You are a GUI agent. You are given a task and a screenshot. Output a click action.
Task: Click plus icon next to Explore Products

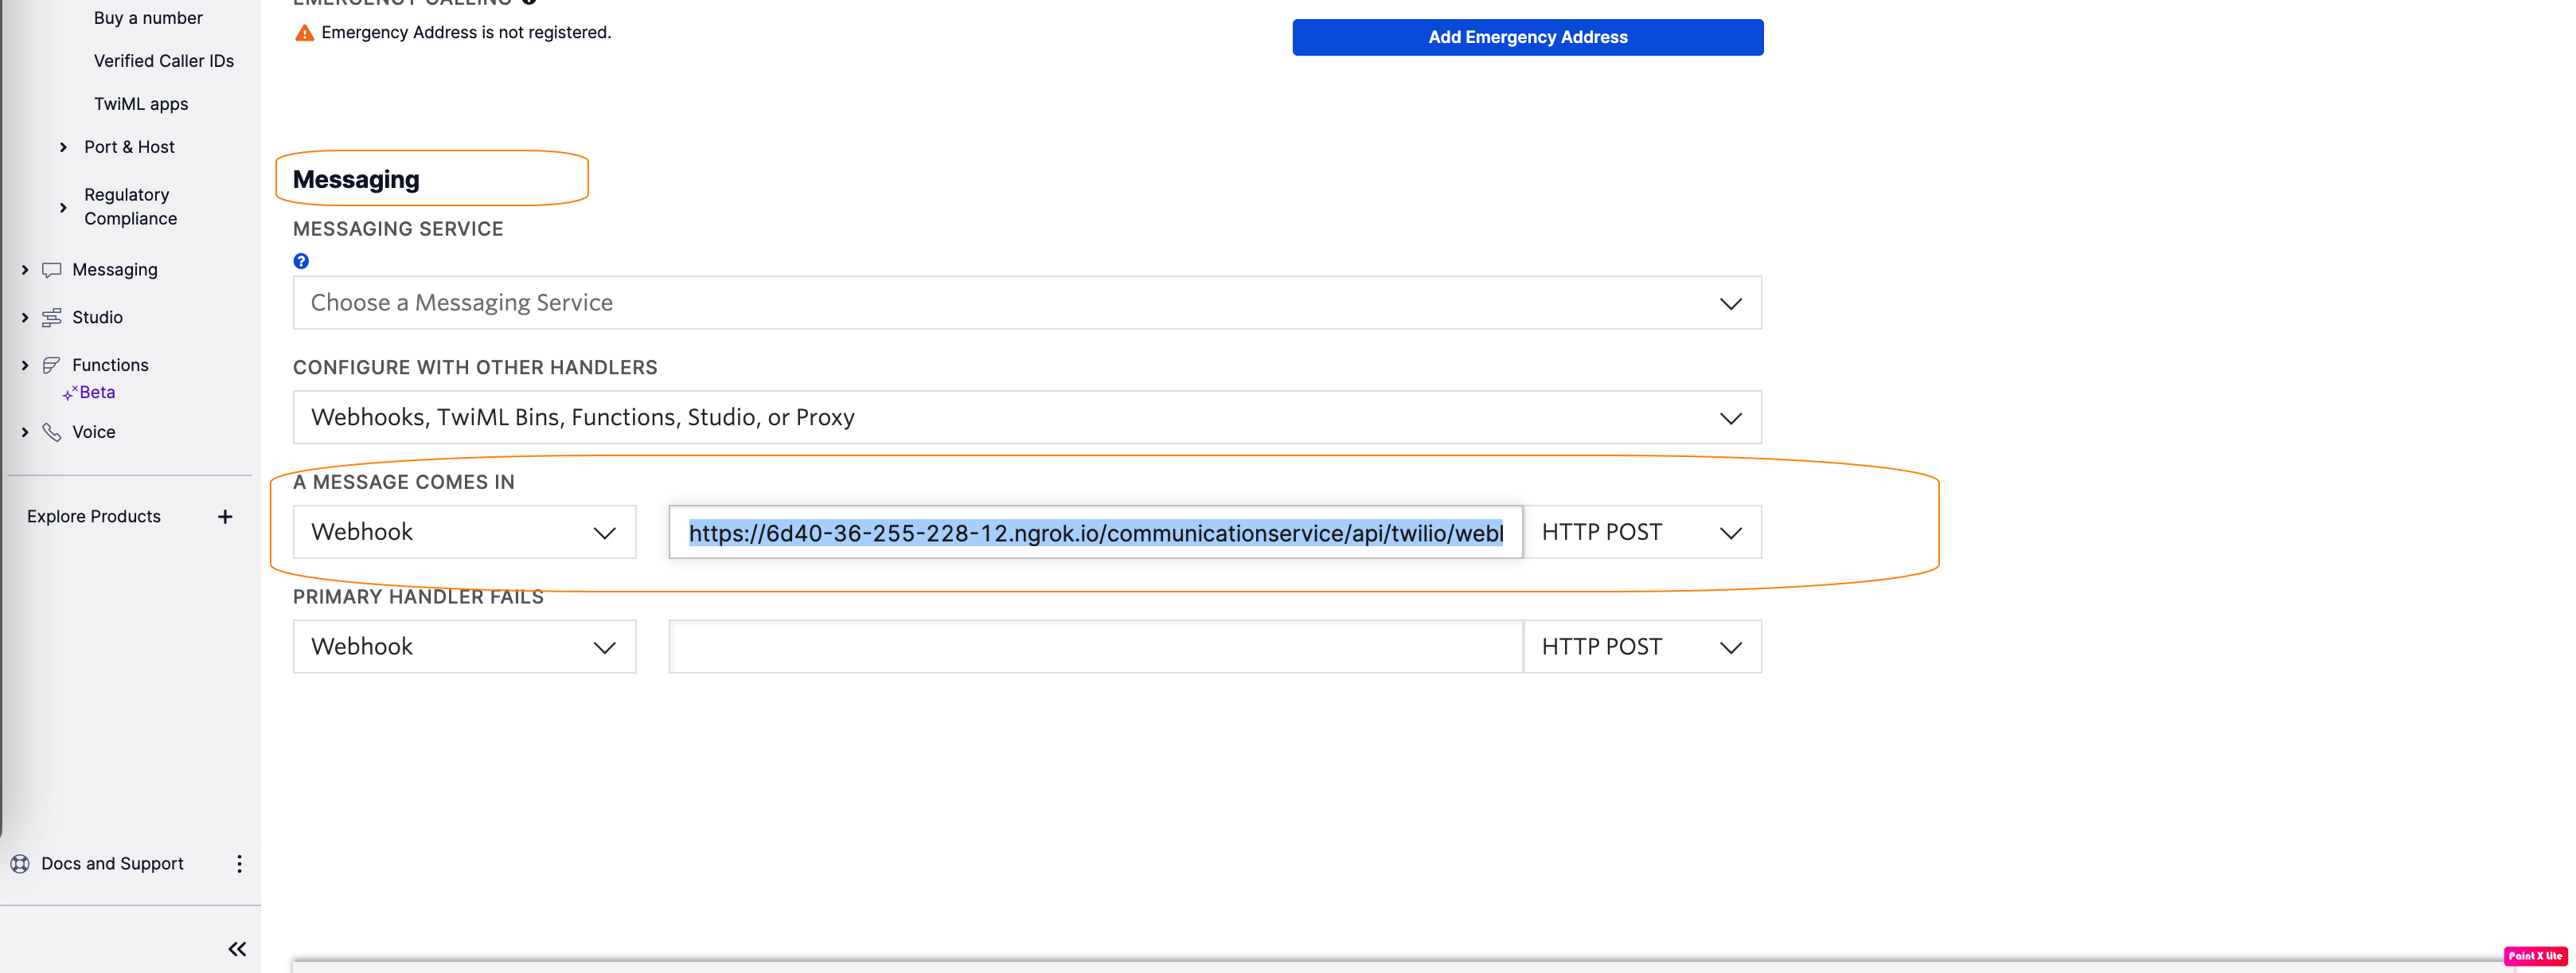point(225,516)
